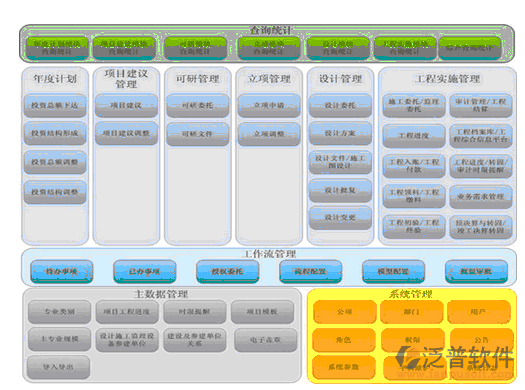Open the 设计方案 block
The width and height of the screenshot is (525, 390).
coord(340,133)
